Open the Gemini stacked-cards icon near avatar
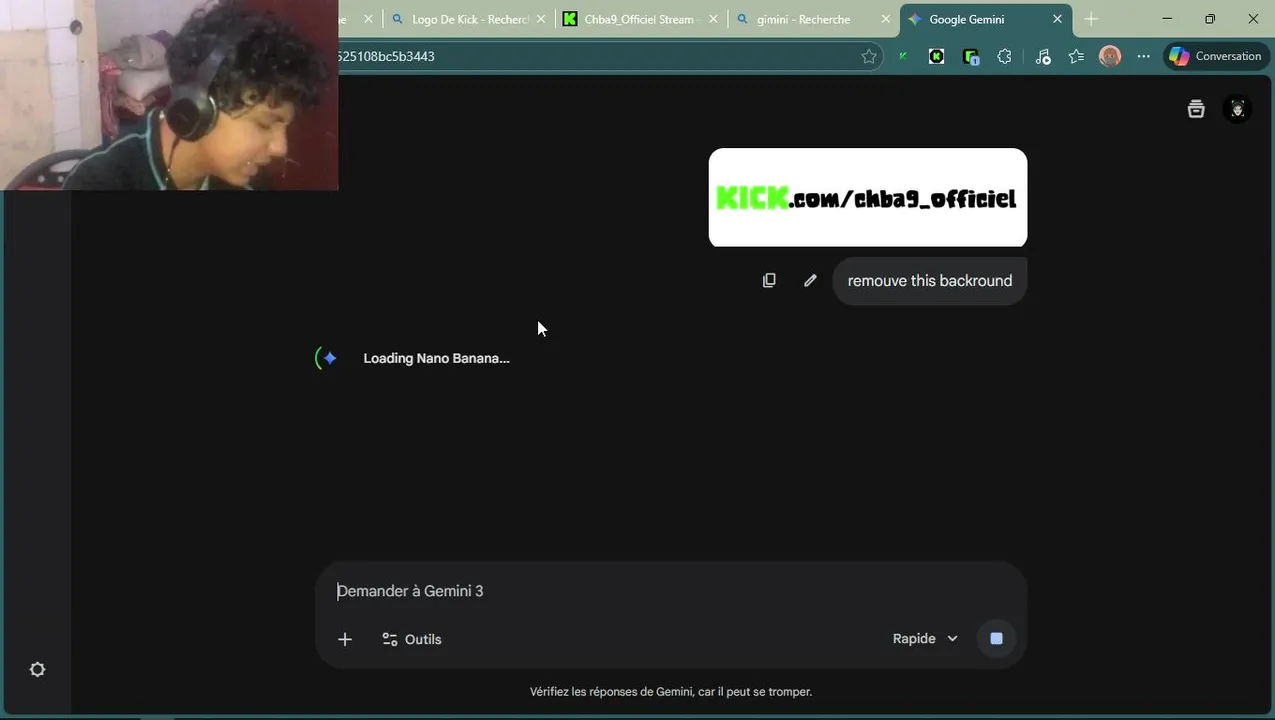Screen dimensions: 1275x720 1196,109
